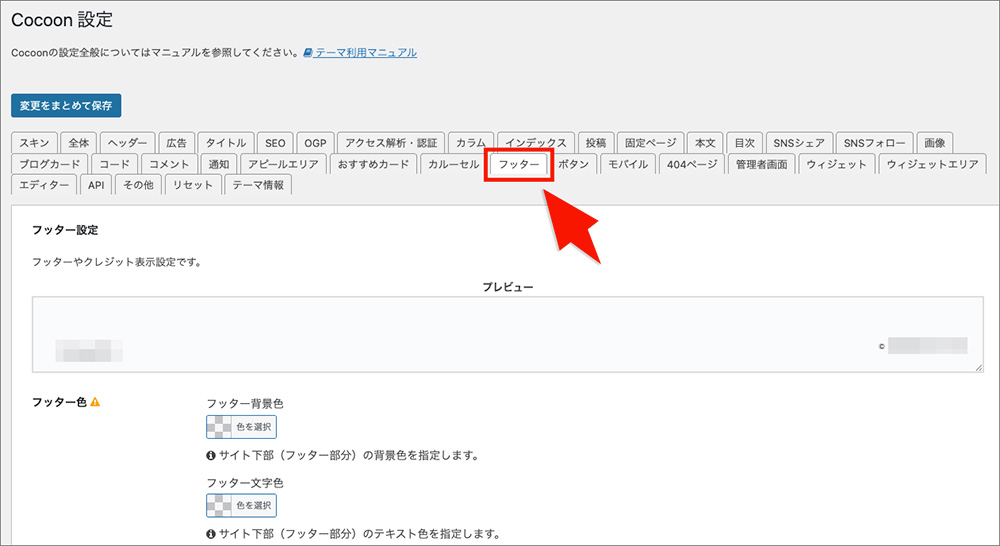The height and width of the screenshot is (546, 1000).
Task: Open the コード tab
Action: pyautogui.click(x=115, y=164)
